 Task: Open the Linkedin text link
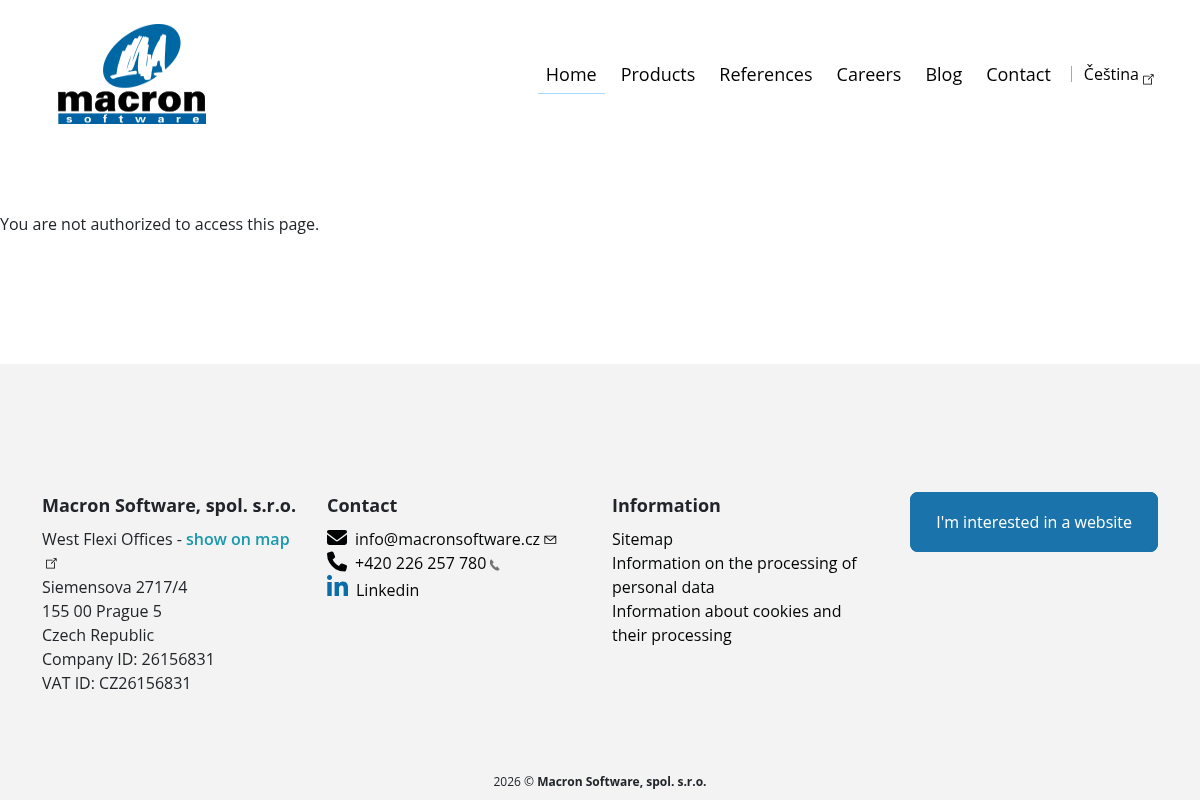(387, 590)
